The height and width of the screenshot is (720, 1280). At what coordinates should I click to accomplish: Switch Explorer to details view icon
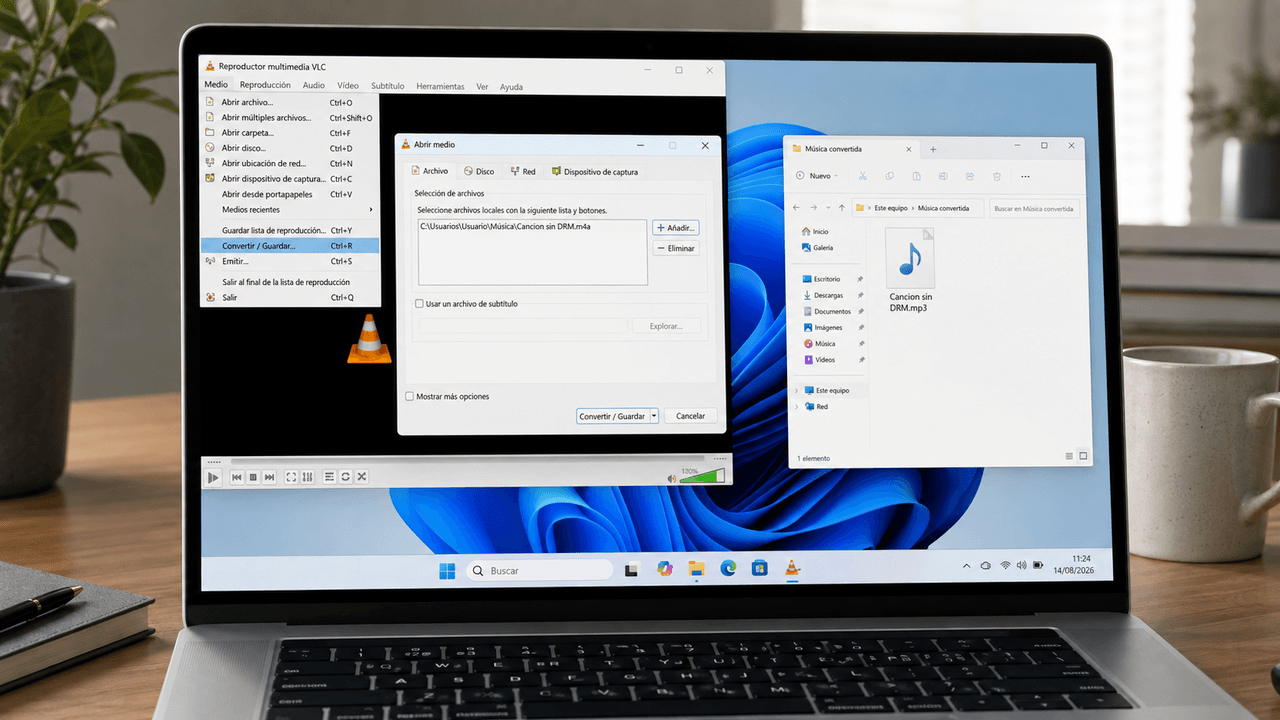[1069, 456]
